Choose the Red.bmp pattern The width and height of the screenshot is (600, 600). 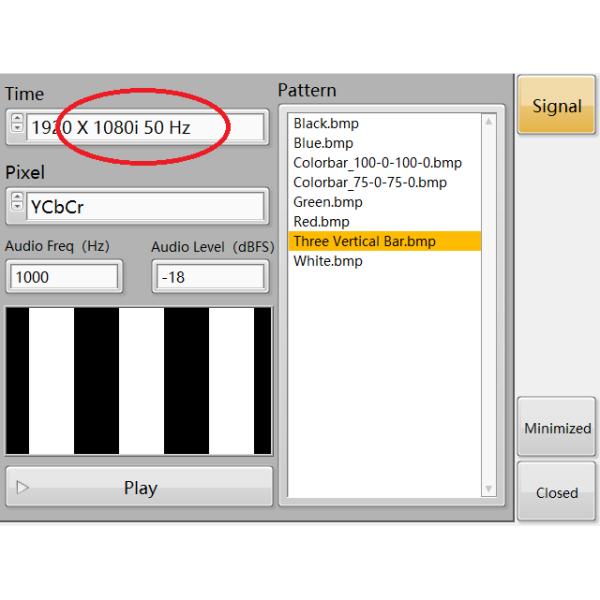coord(321,221)
